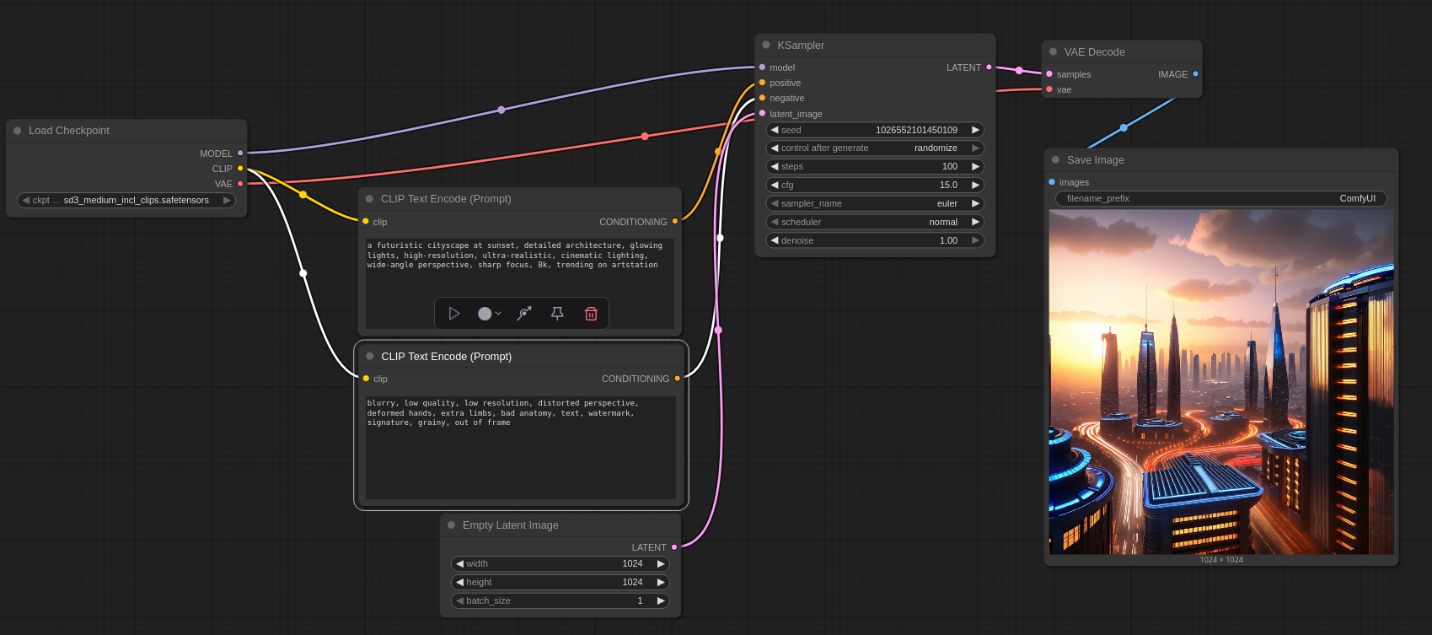Viewport: 1432px width, 635px height.
Task: Delete selected node with red trash icon
Action: coord(591,314)
